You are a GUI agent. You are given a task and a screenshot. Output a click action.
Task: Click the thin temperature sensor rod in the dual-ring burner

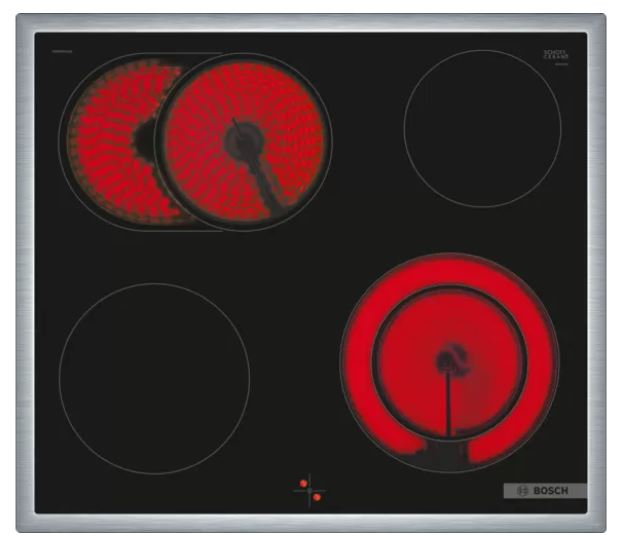coord(448,404)
